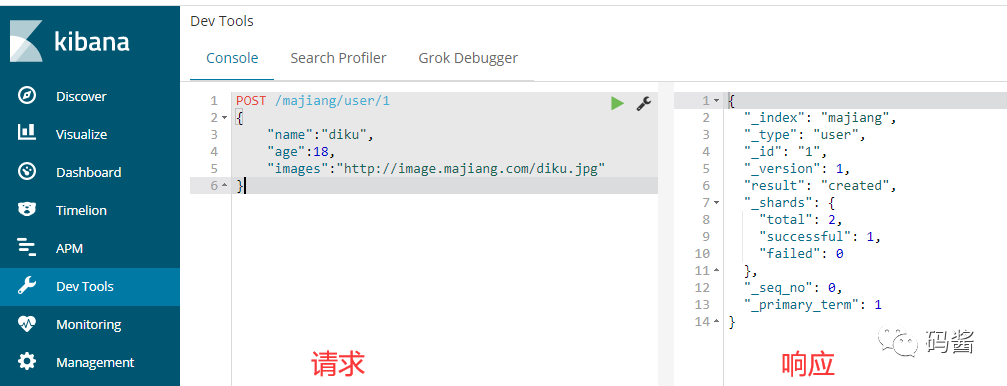The height and width of the screenshot is (386, 1007).
Task: Open Dashboard via the gauge icon
Action: 27,171
